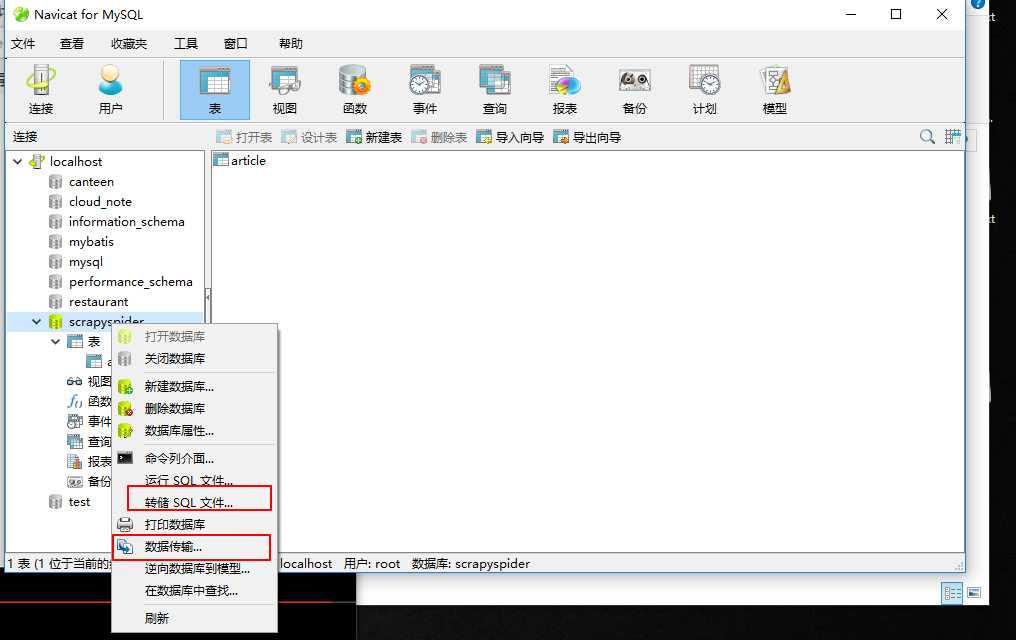This screenshot has width=1016, height=640.
Task: Choose 打印数据库 in context menu
Action: point(194,524)
